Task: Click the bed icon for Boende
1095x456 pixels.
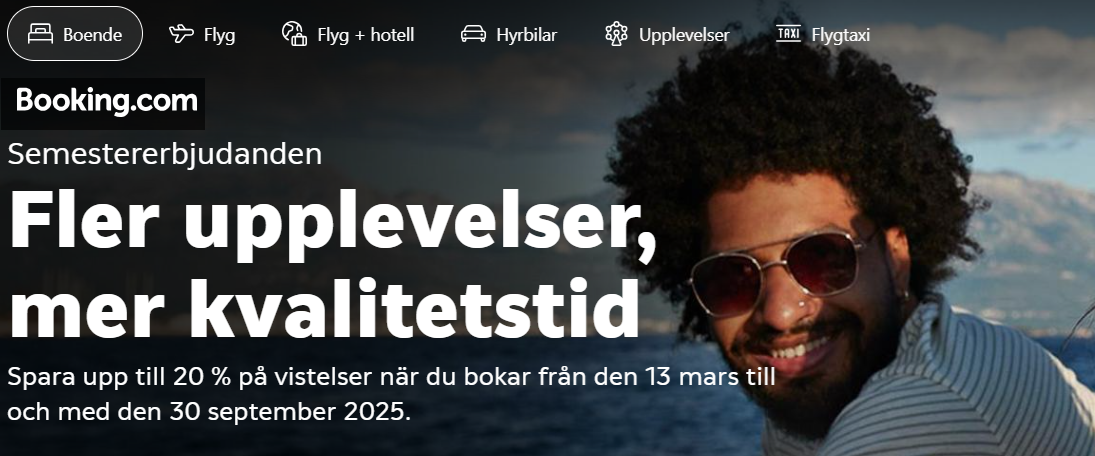Action: [x=40, y=34]
